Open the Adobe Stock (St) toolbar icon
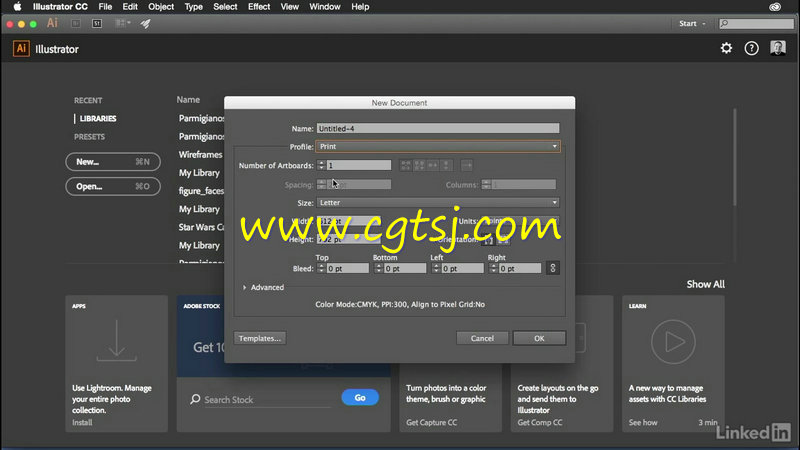Viewport: 800px width, 450px height. click(97, 23)
